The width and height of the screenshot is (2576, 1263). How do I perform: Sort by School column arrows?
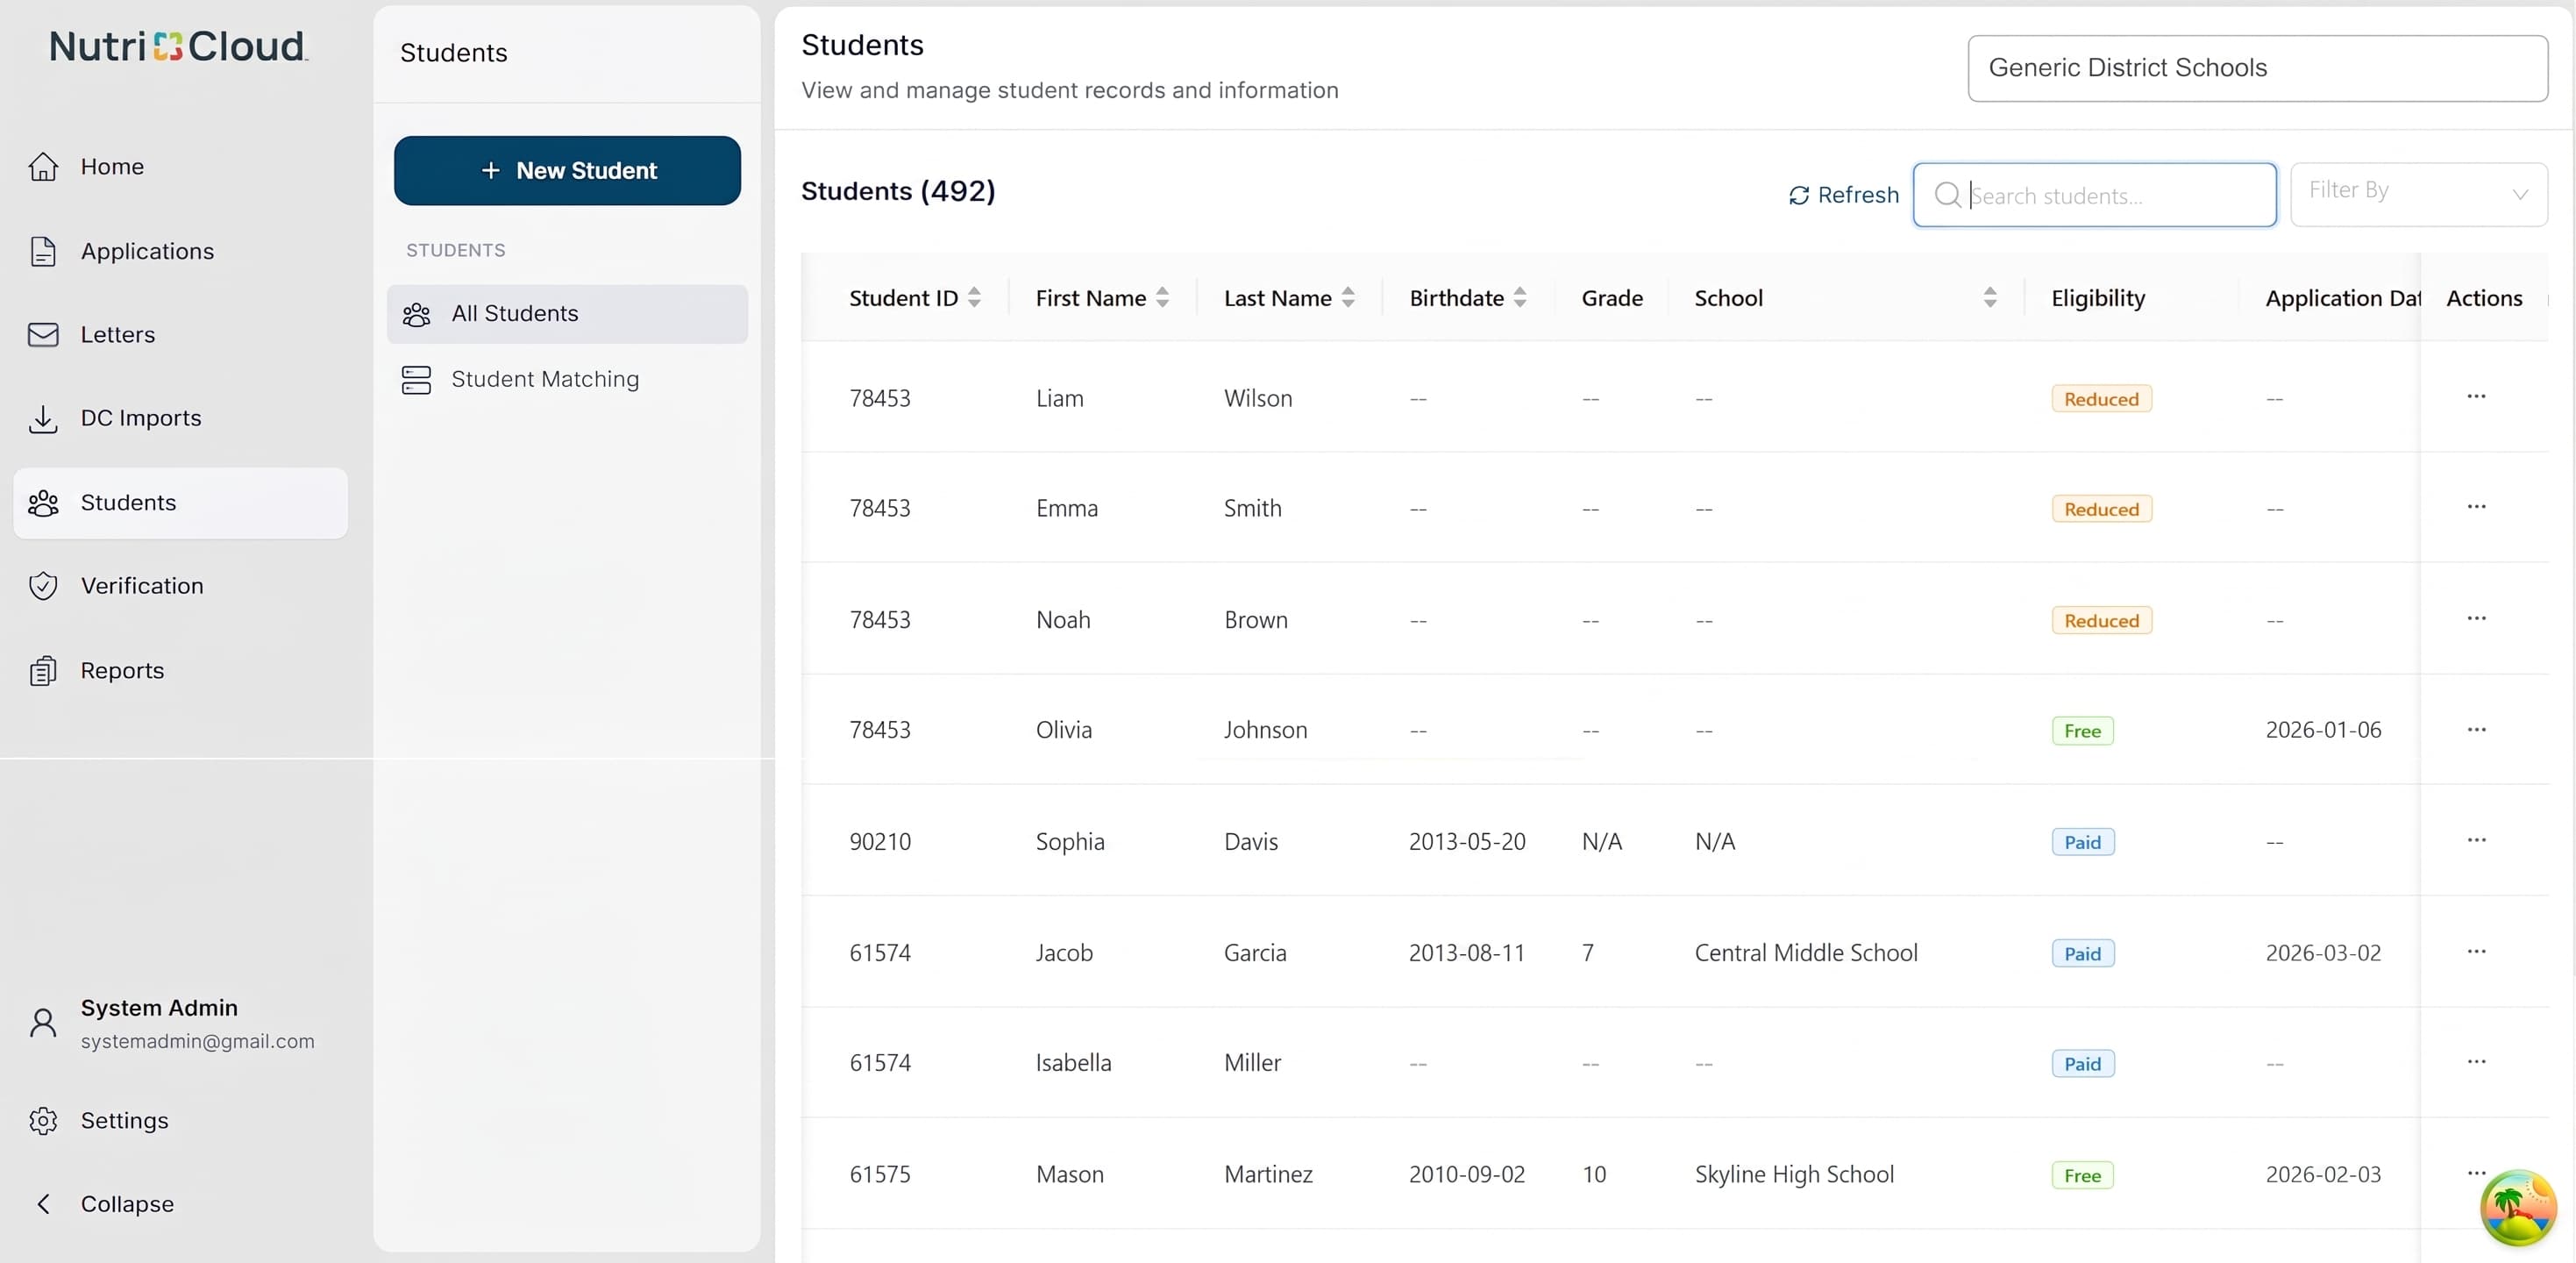pyautogui.click(x=1989, y=298)
